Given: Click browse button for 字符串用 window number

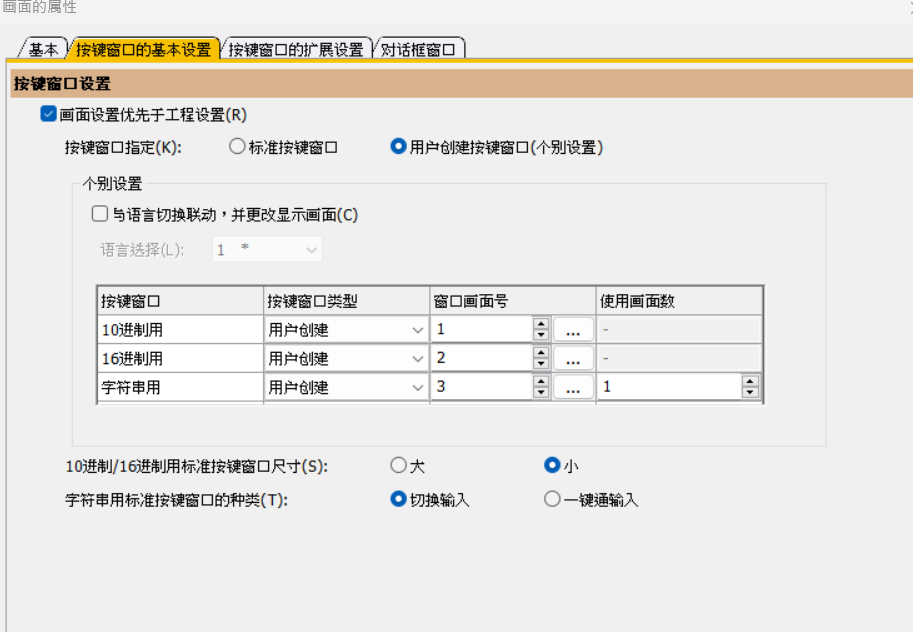Looking at the screenshot, I should point(573,387).
